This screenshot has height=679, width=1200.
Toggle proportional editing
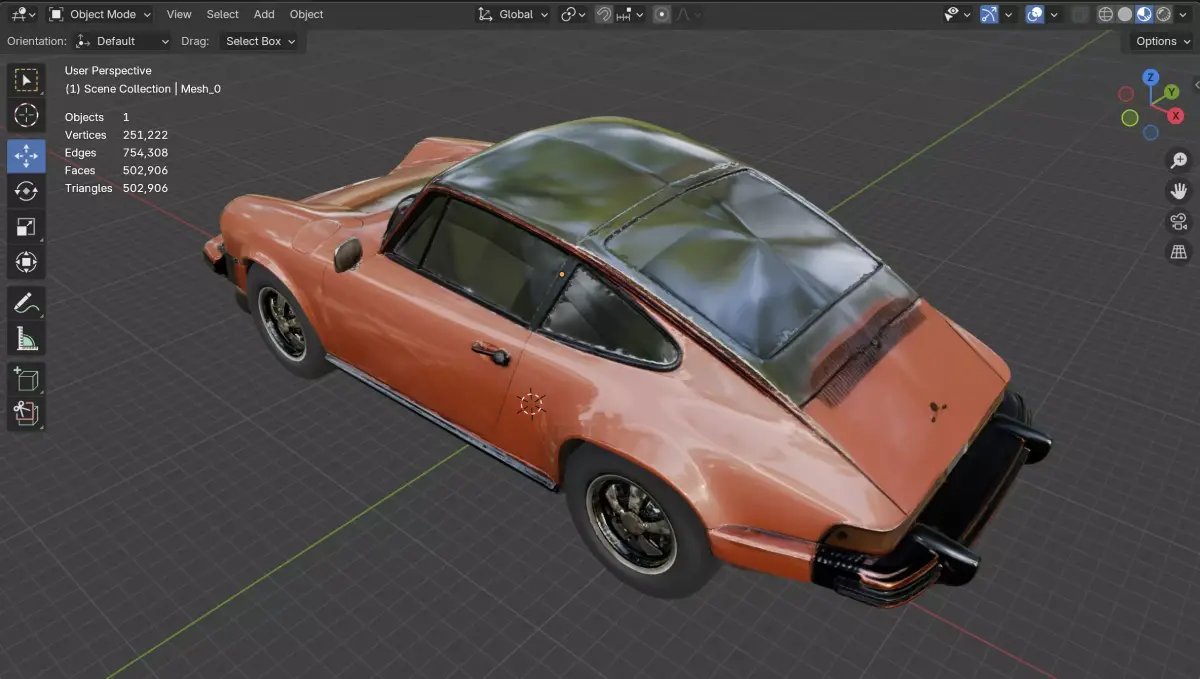pyautogui.click(x=661, y=14)
